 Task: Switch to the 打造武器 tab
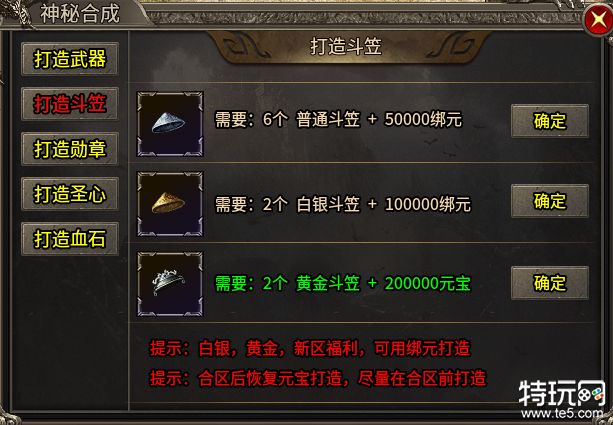[70, 59]
